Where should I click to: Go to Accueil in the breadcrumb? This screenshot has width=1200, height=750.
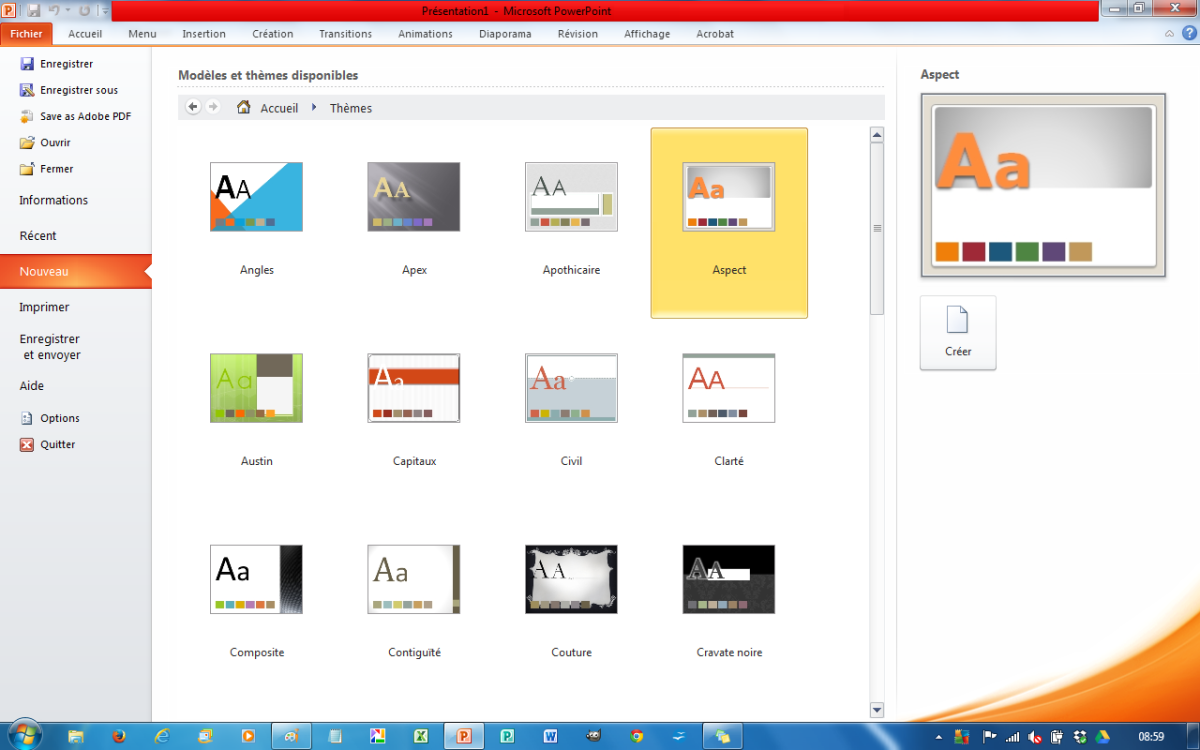pyautogui.click(x=279, y=108)
